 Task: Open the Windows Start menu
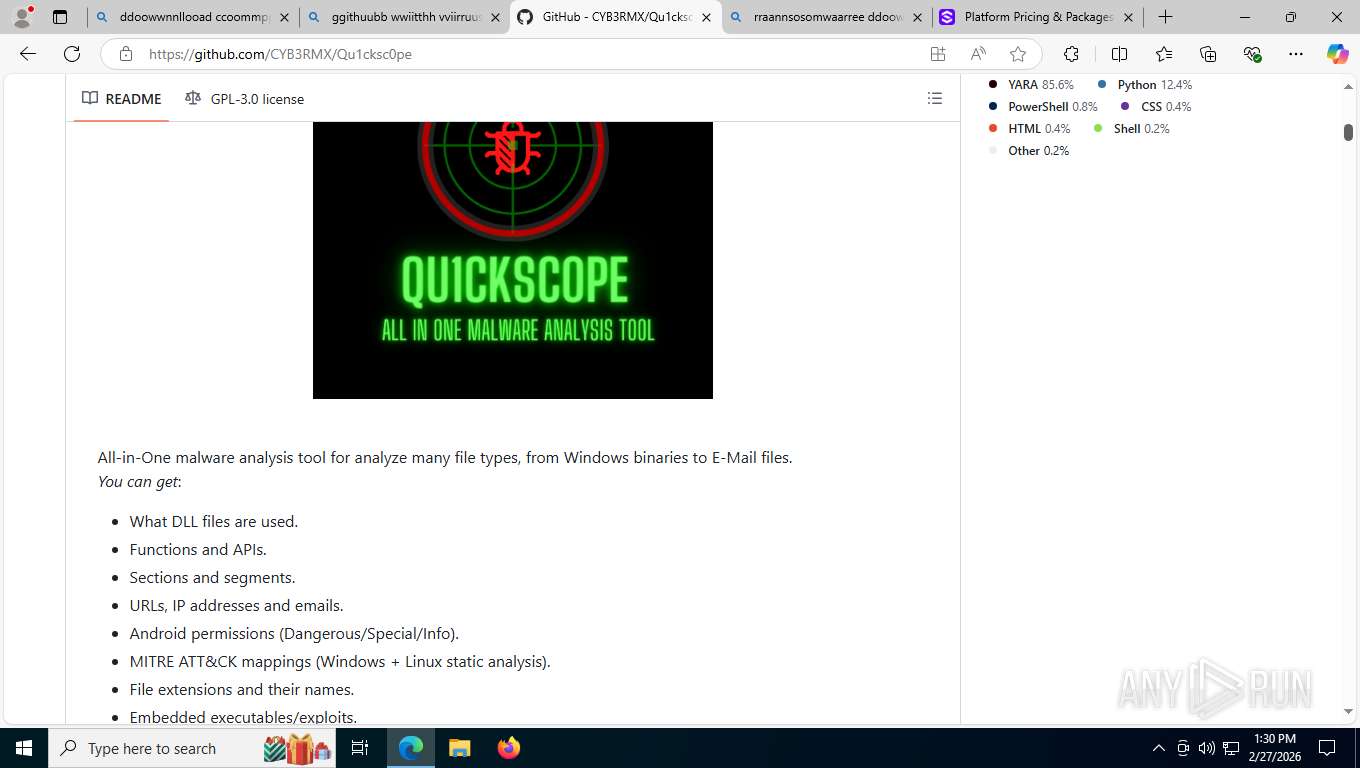click(x=23, y=748)
